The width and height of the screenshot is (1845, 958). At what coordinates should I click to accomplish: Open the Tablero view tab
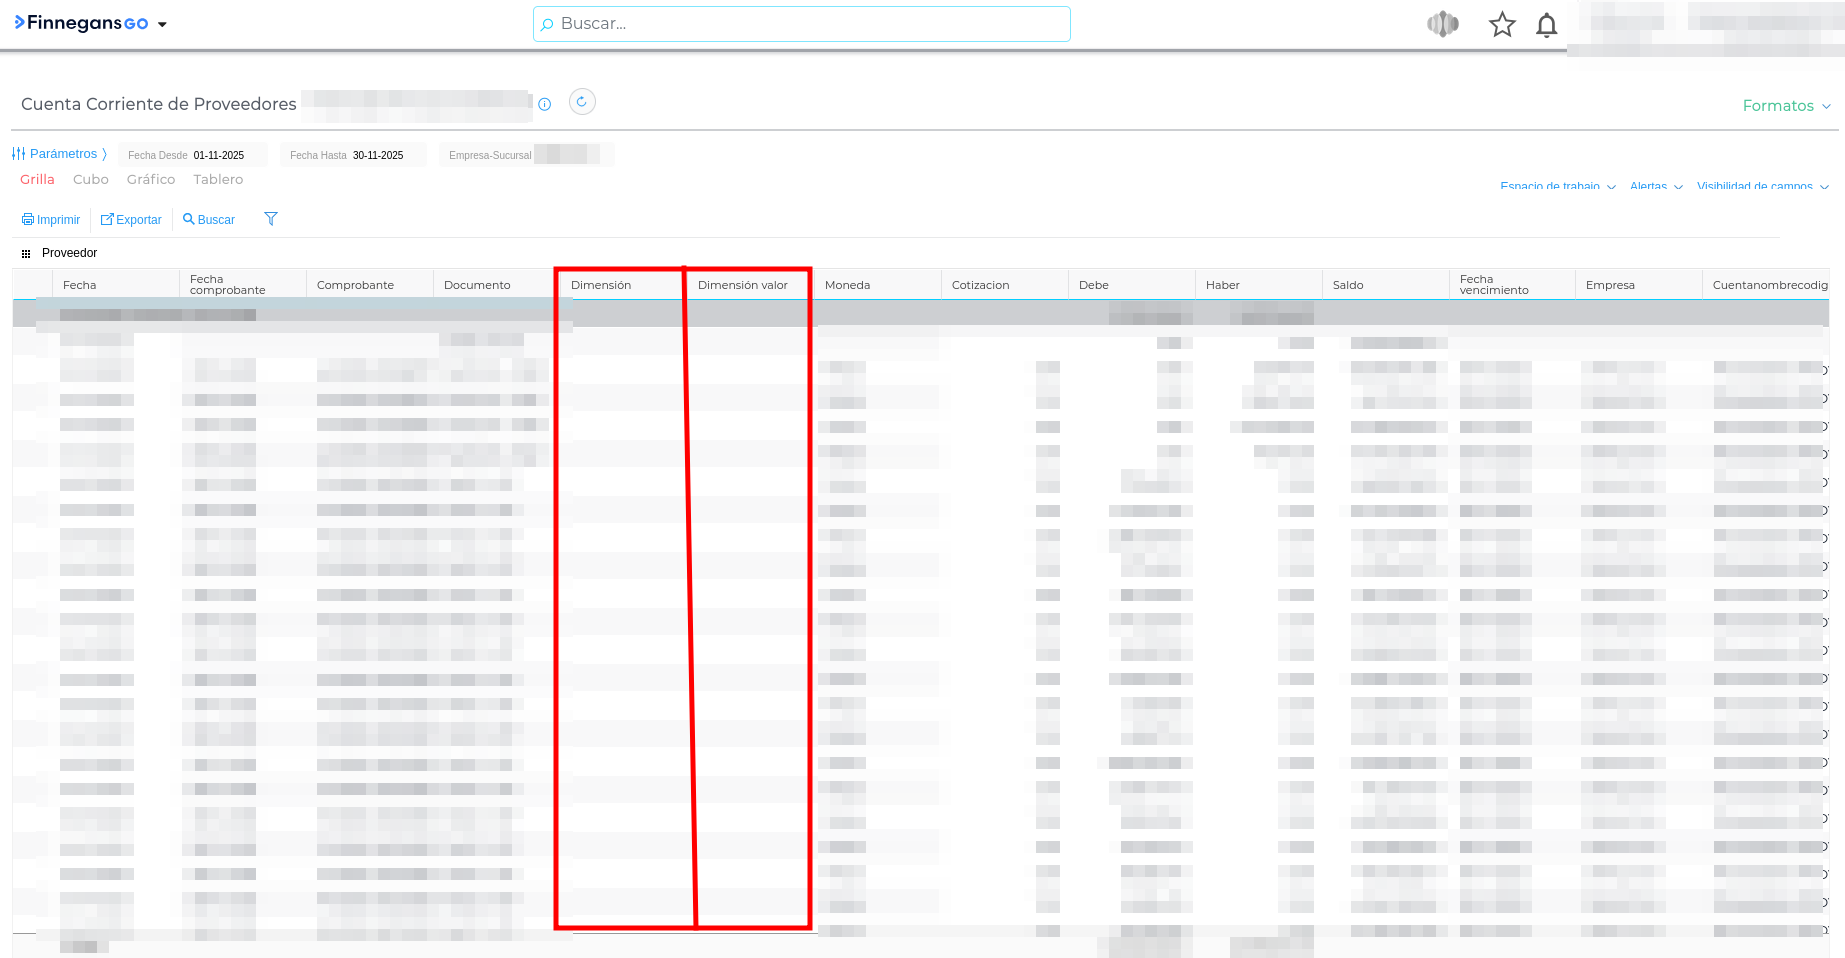pyautogui.click(x=218, y=180)
